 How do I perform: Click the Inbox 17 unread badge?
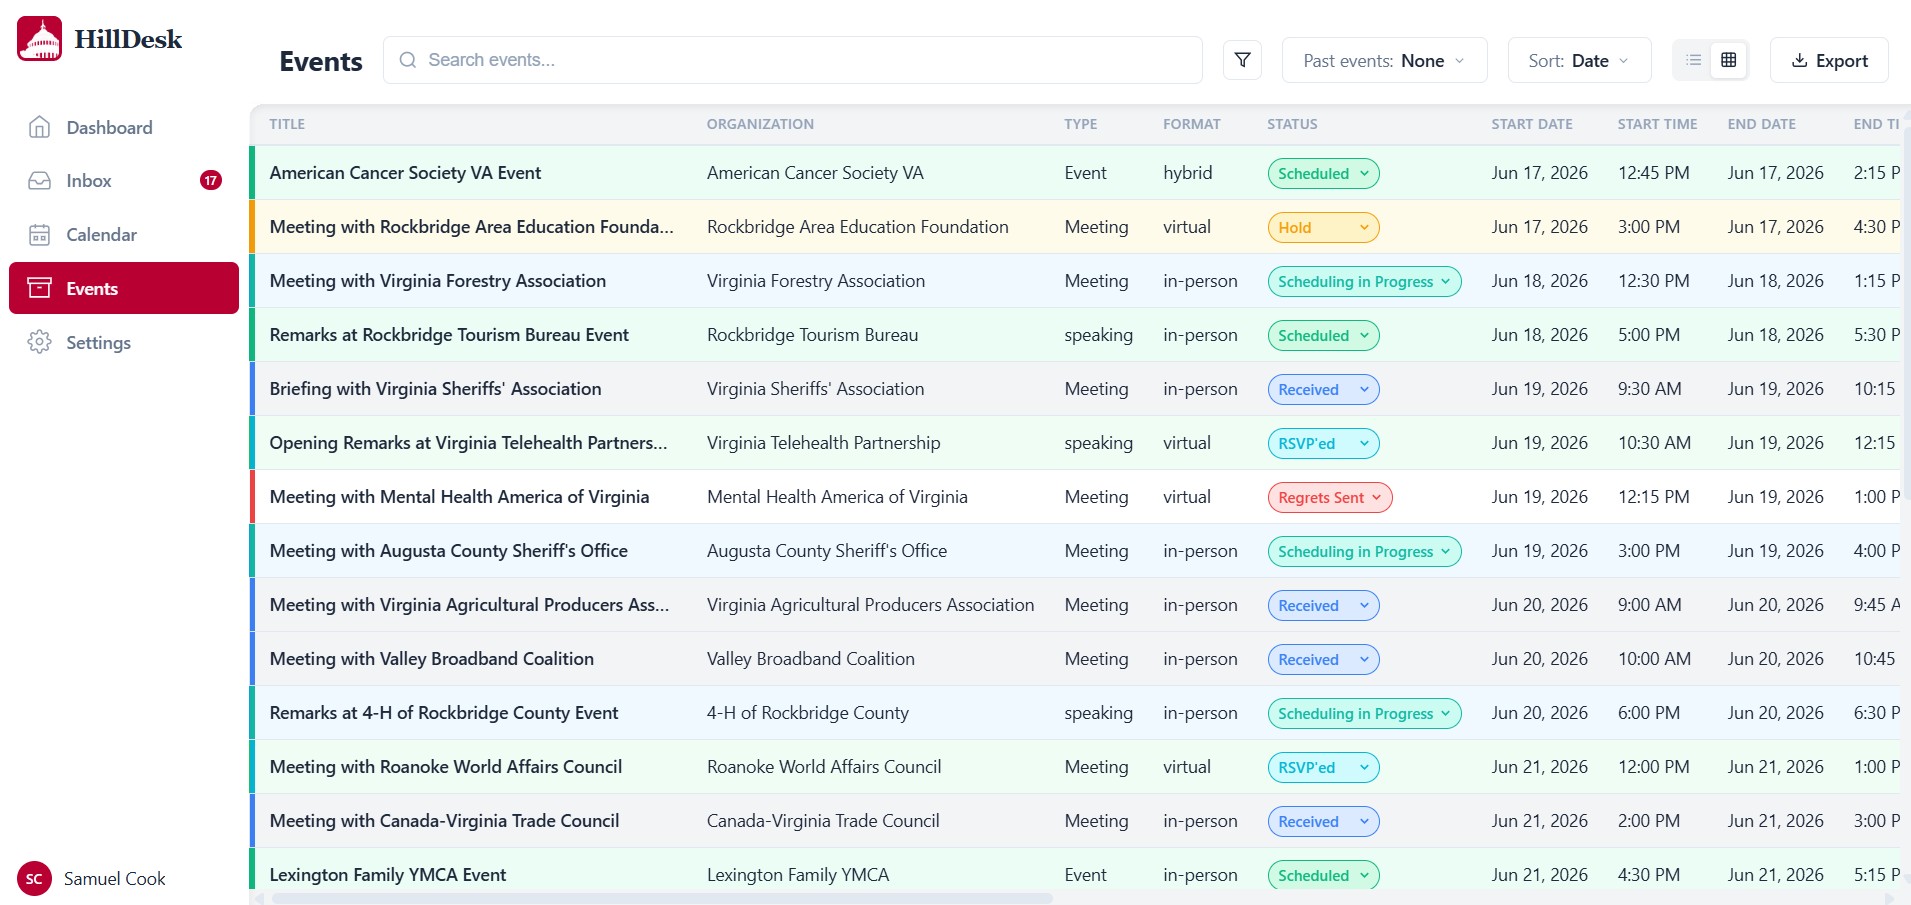coord(211,181)
